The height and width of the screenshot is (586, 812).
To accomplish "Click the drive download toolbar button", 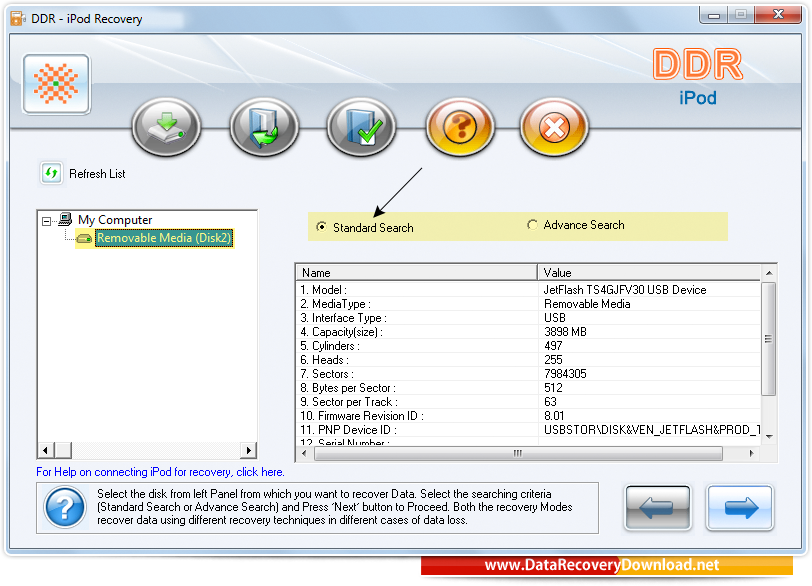I will click(166, 127).
